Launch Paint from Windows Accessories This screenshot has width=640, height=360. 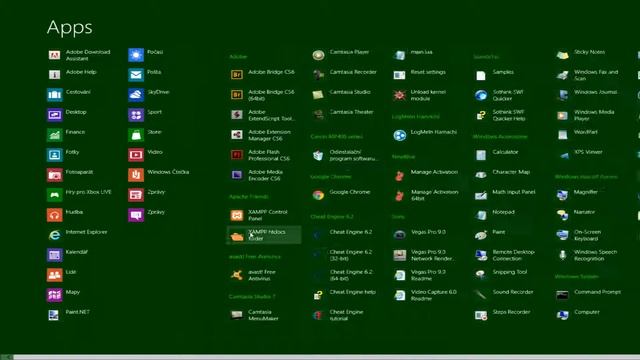[x=490, y=235]
